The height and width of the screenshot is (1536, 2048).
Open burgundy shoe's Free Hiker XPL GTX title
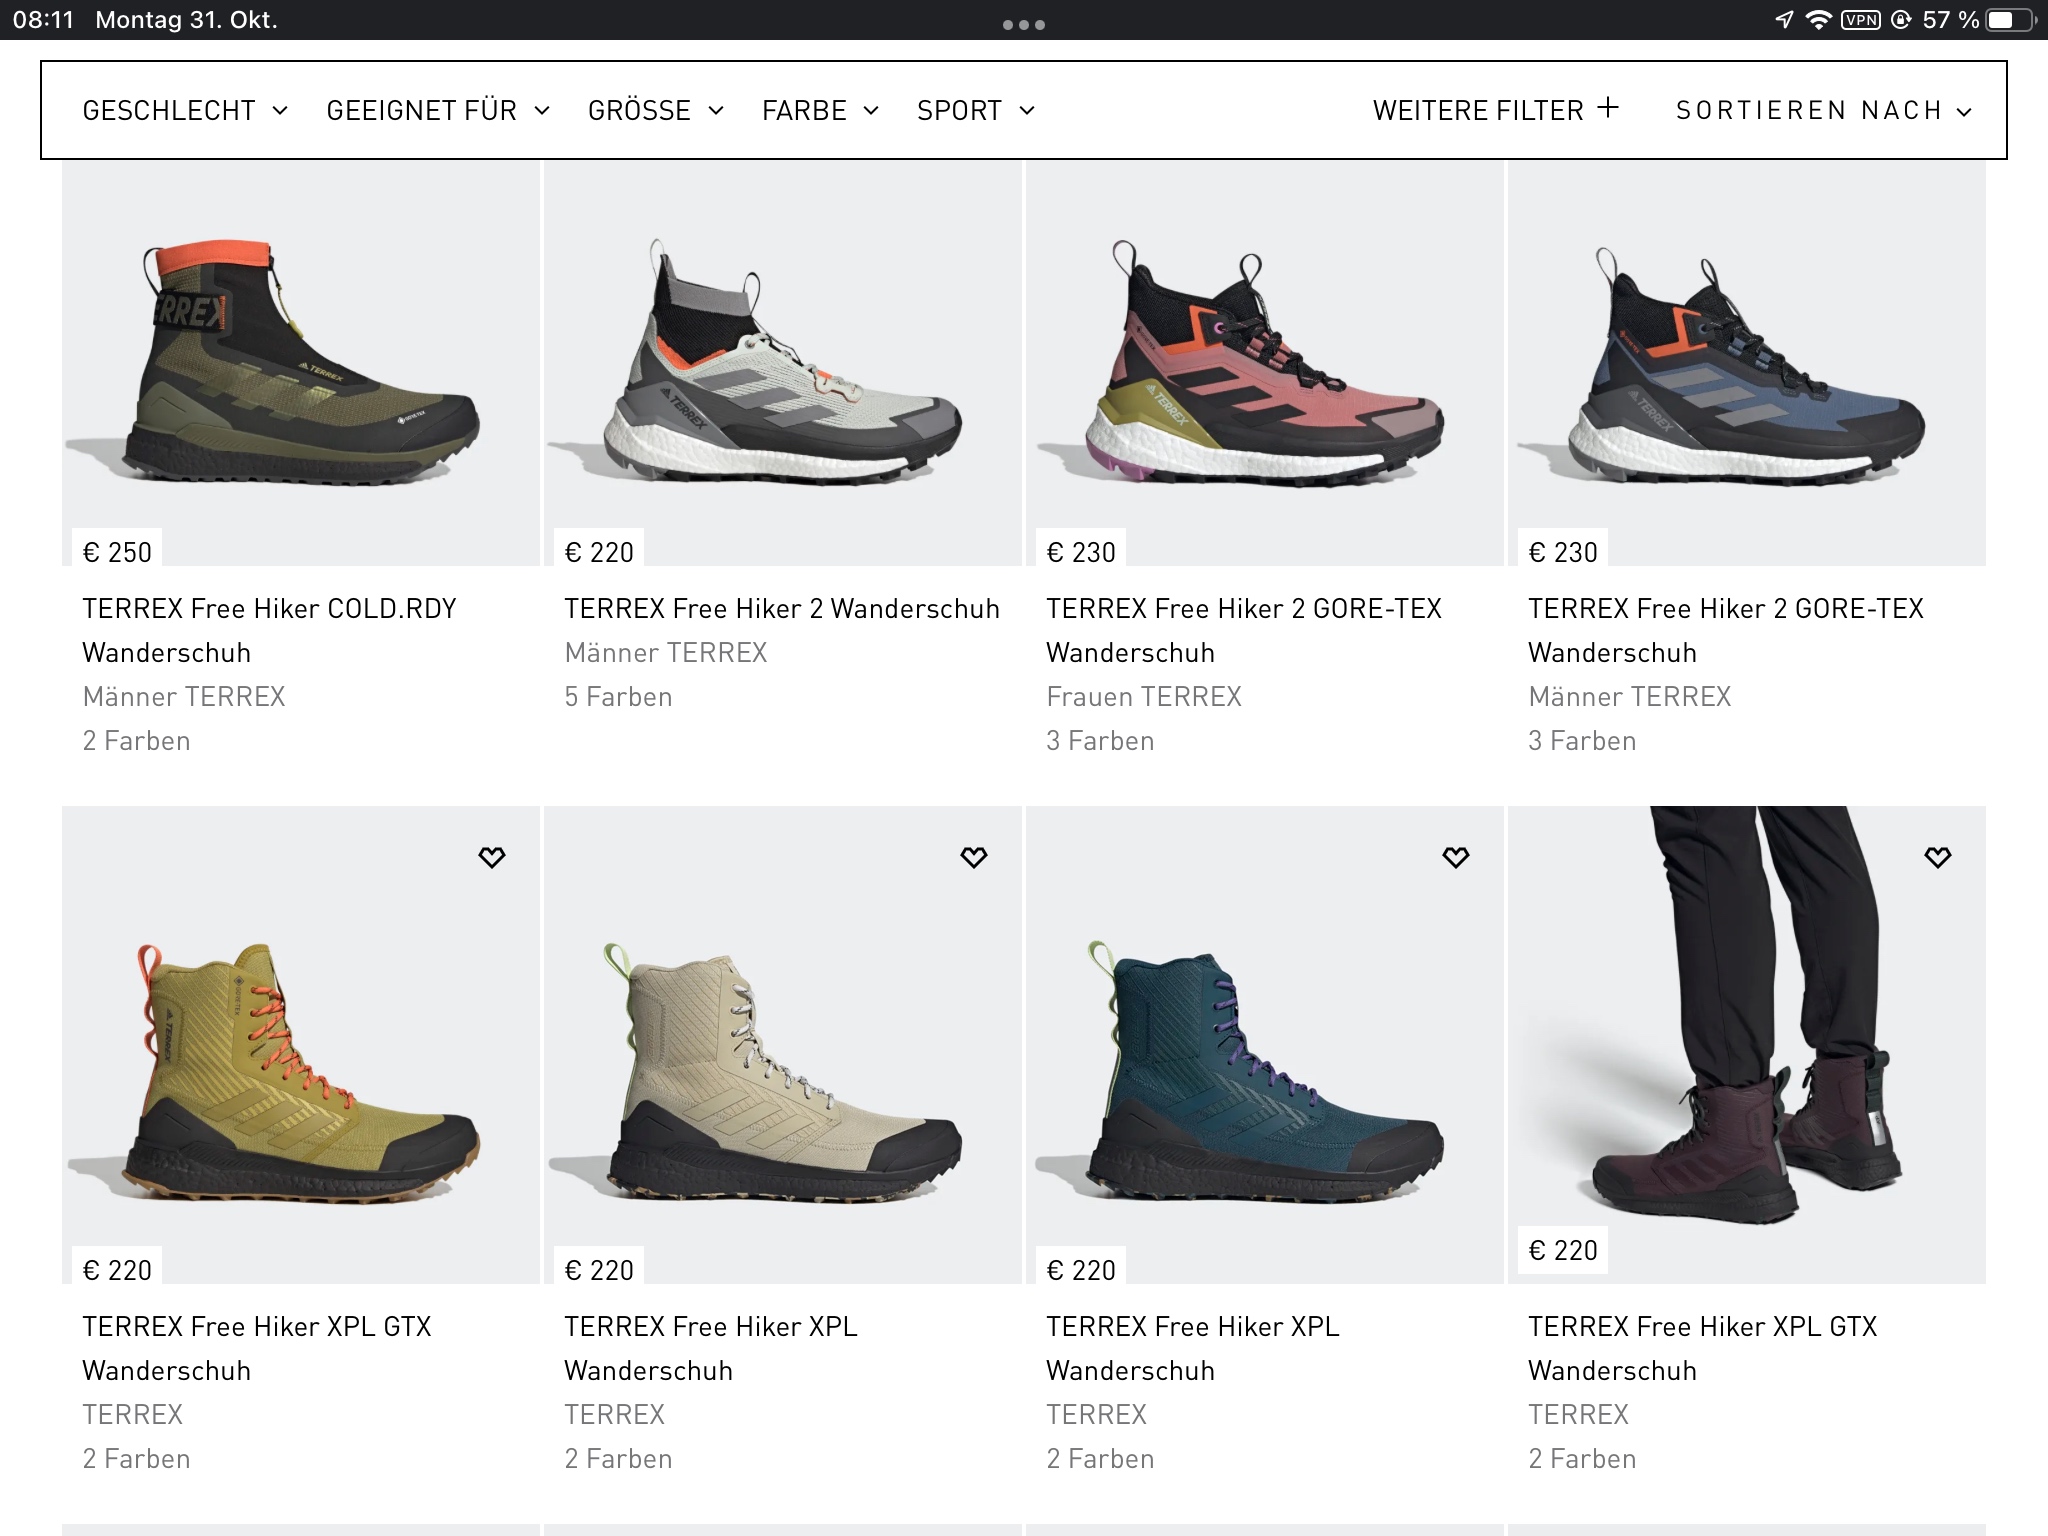coord(1703,1348)
